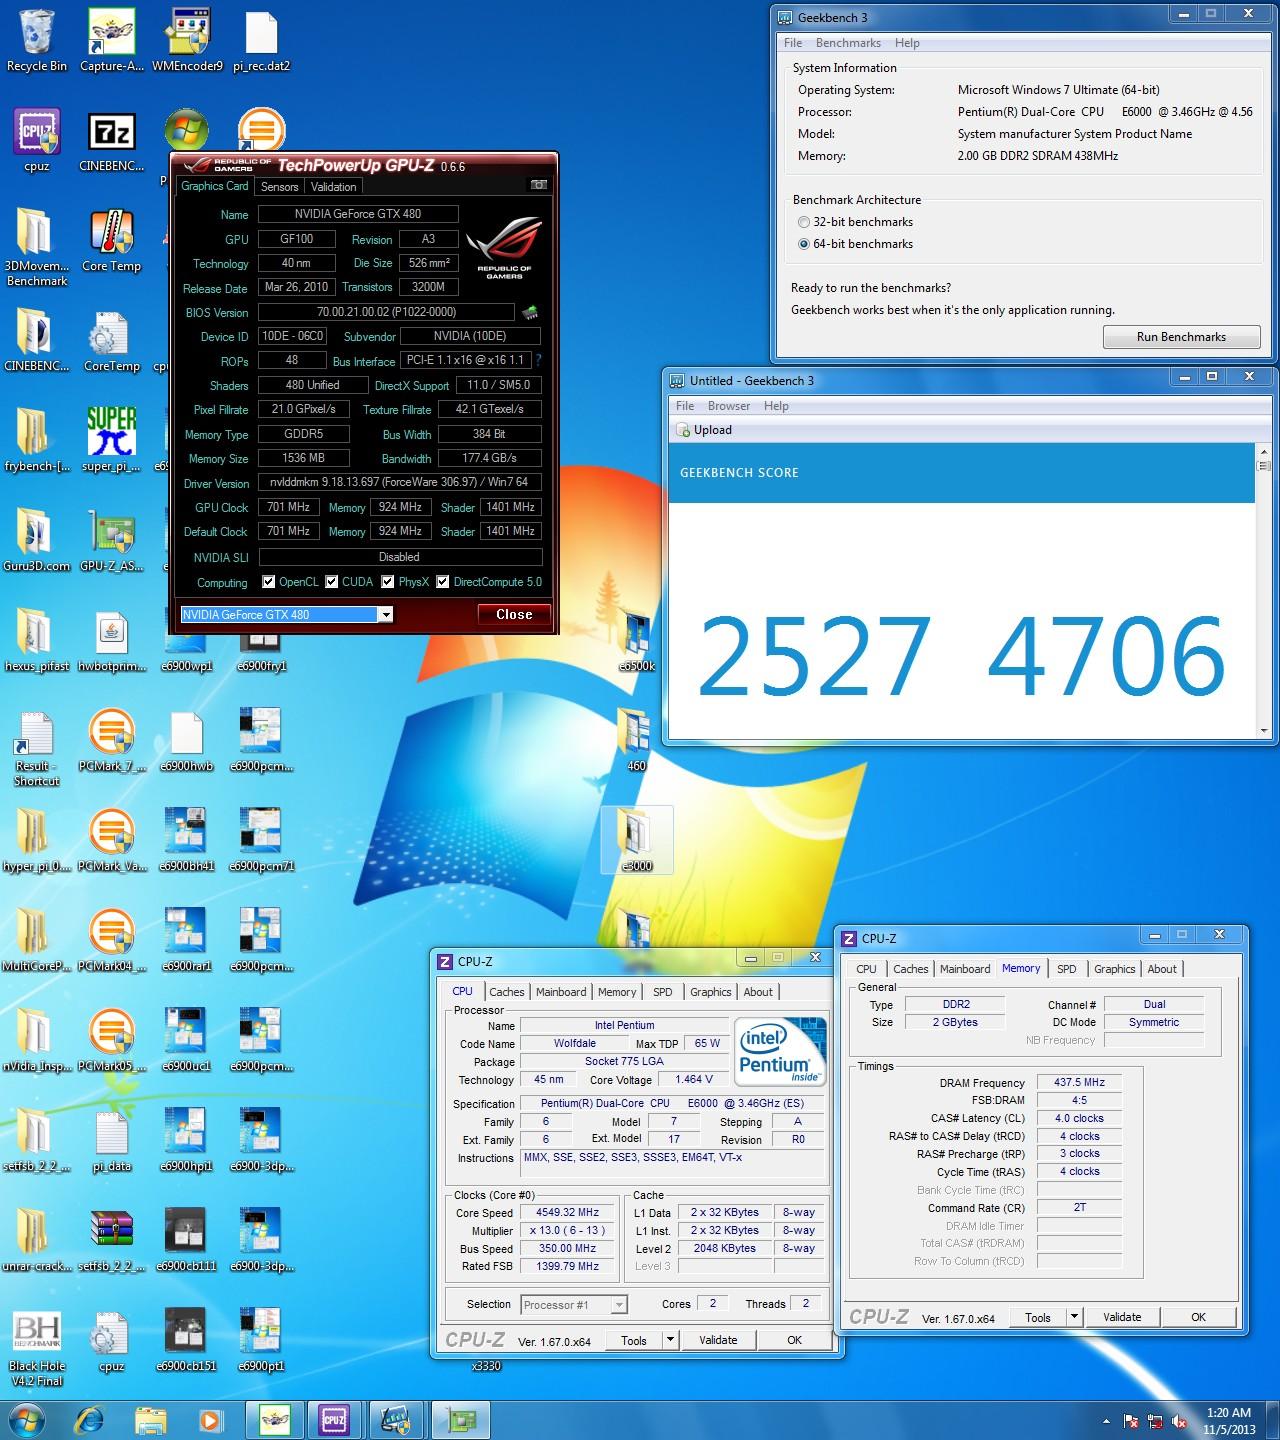Screen dimensions: 1280x1440
Task: Select the PCMark_7 installer icon
Action: pos(112,740)
